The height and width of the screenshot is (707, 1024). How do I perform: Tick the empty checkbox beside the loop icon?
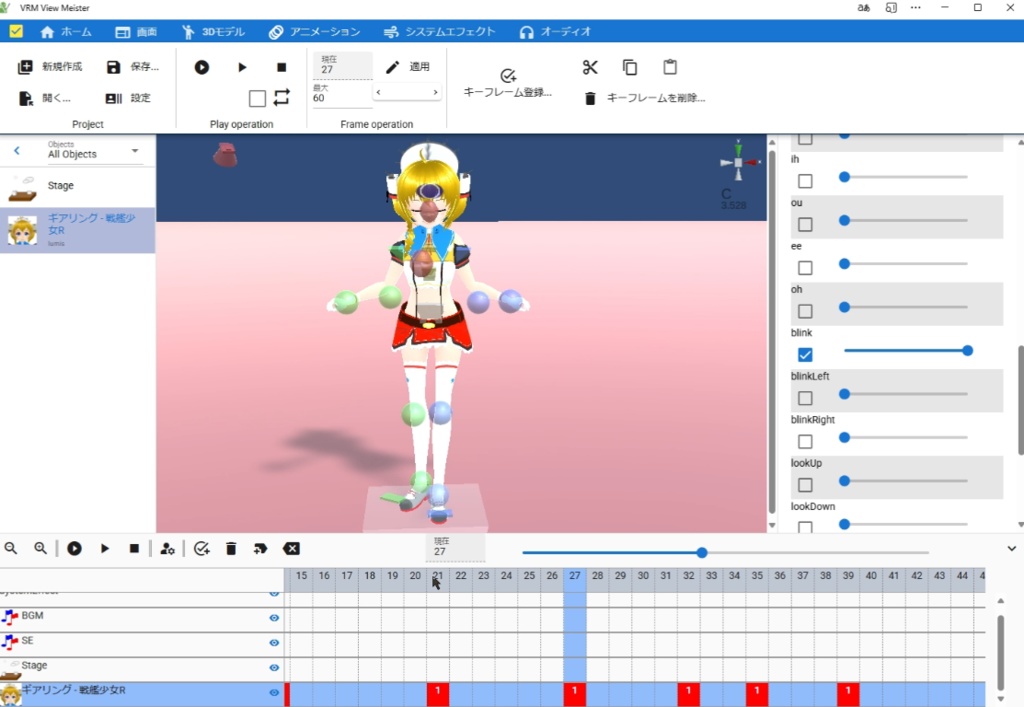click(x=257, y=99)
